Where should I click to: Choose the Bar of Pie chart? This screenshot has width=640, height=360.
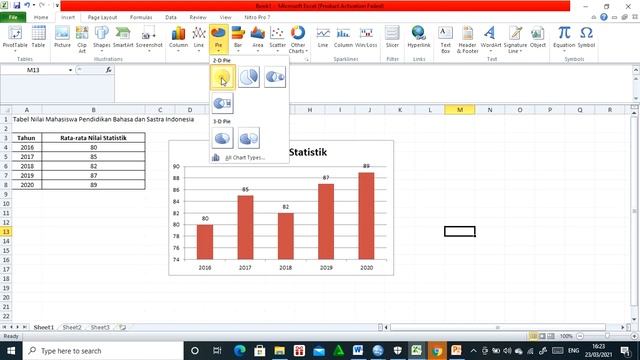point(222,103)
